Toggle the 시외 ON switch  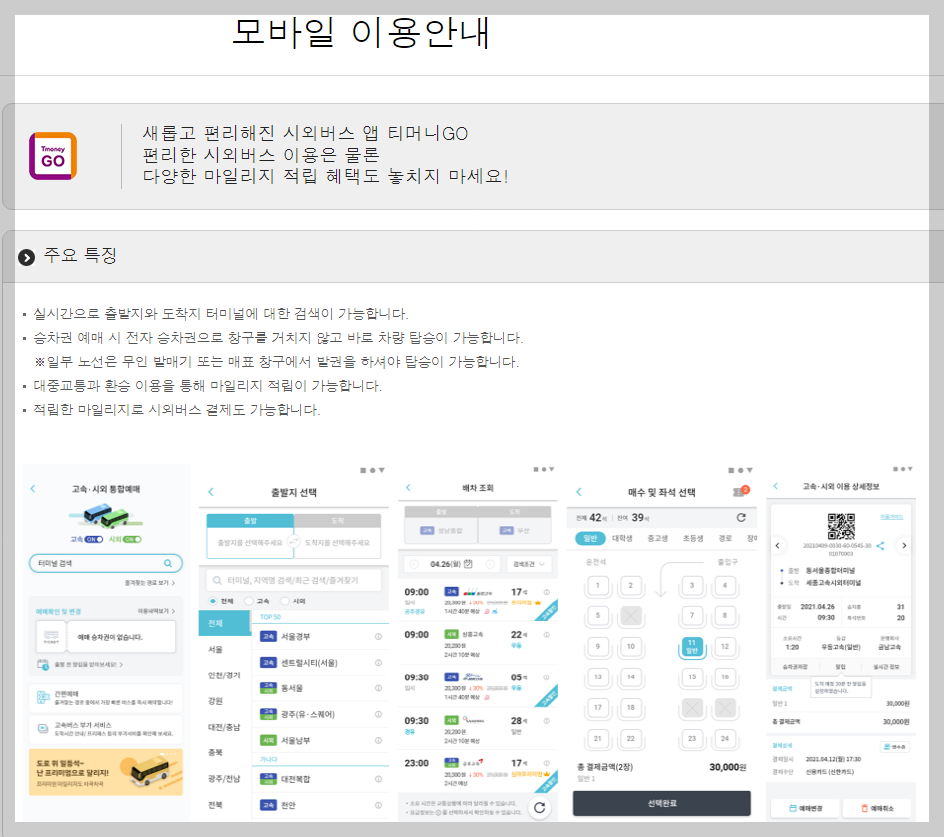(x=132, y=539)
